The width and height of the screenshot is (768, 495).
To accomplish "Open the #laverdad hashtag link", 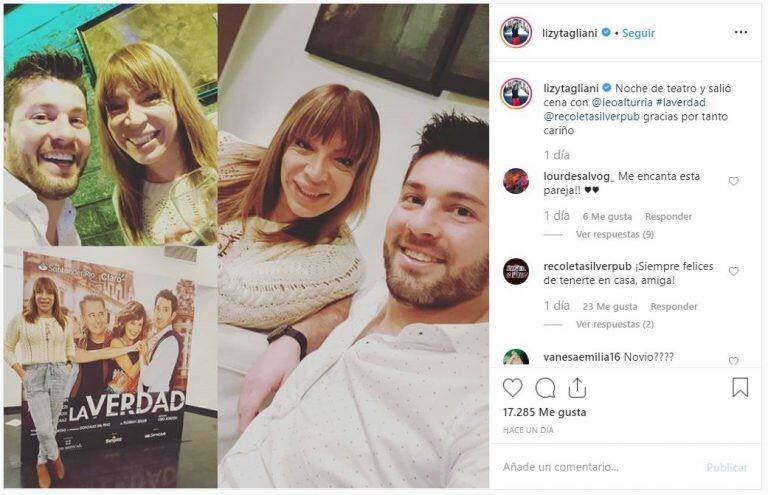I will [x=681, y=102].
